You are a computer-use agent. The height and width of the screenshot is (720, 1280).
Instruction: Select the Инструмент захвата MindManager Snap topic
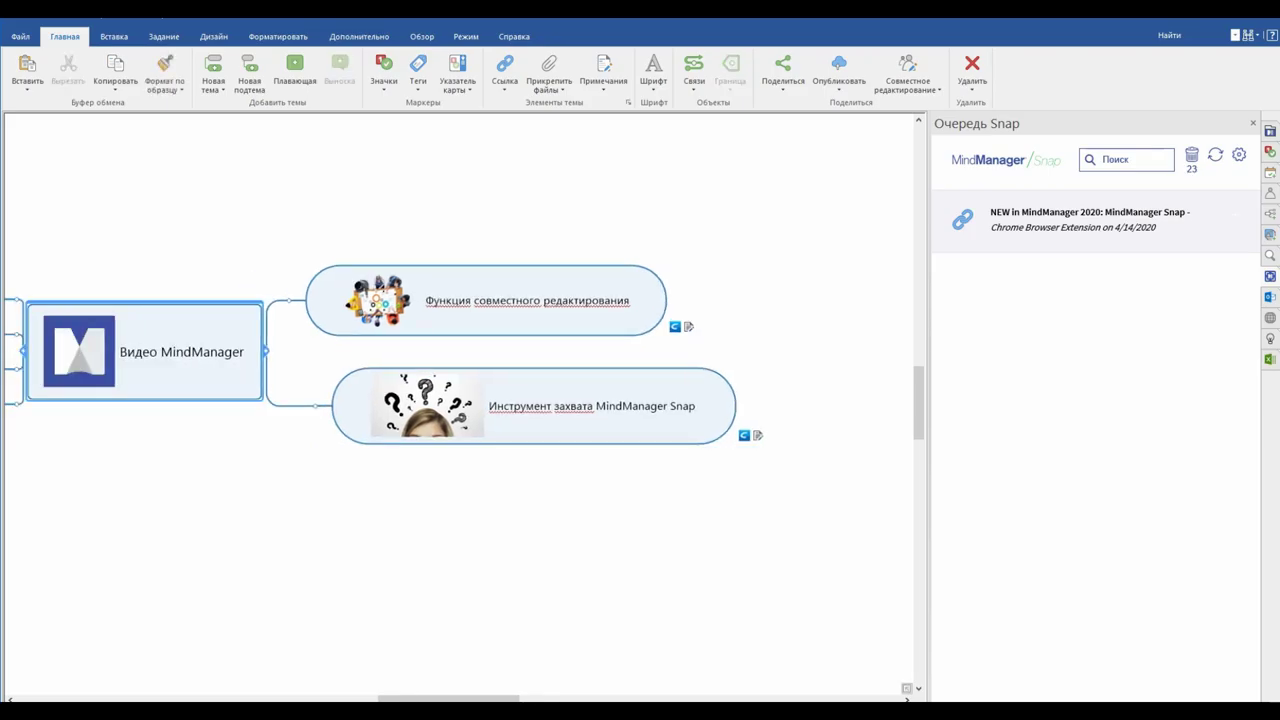coord(534,406)
